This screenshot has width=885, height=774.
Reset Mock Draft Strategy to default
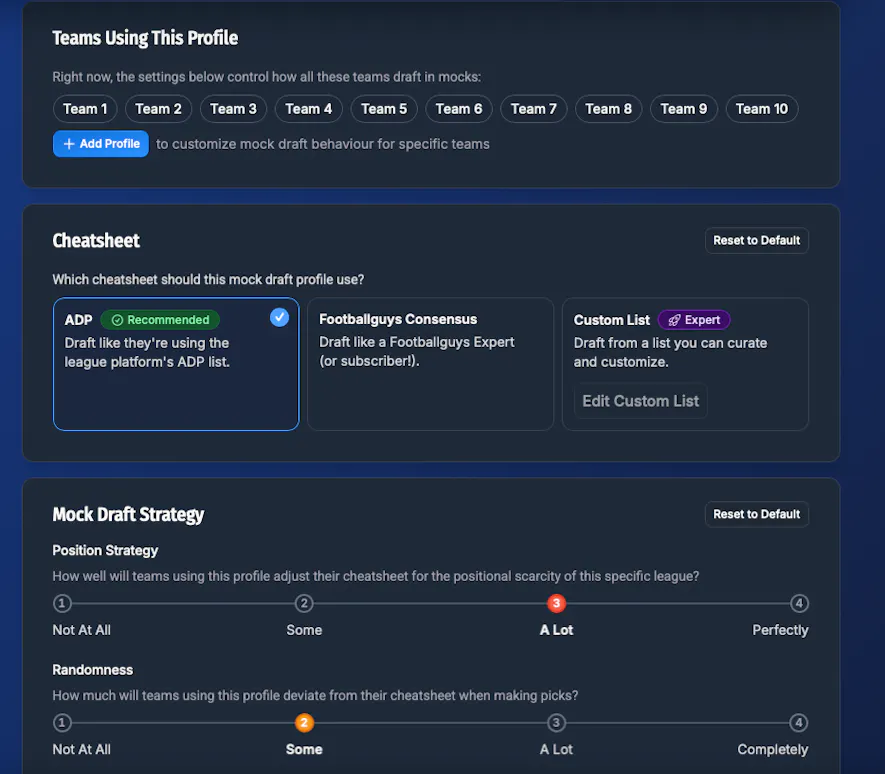coord(756,514)
